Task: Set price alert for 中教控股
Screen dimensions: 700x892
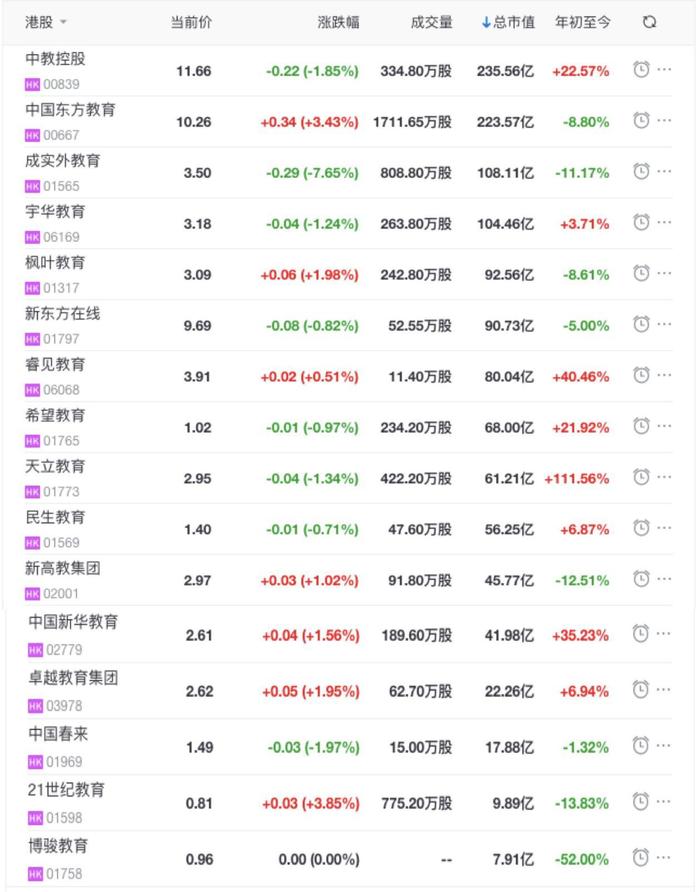Action: coord(641,69)
